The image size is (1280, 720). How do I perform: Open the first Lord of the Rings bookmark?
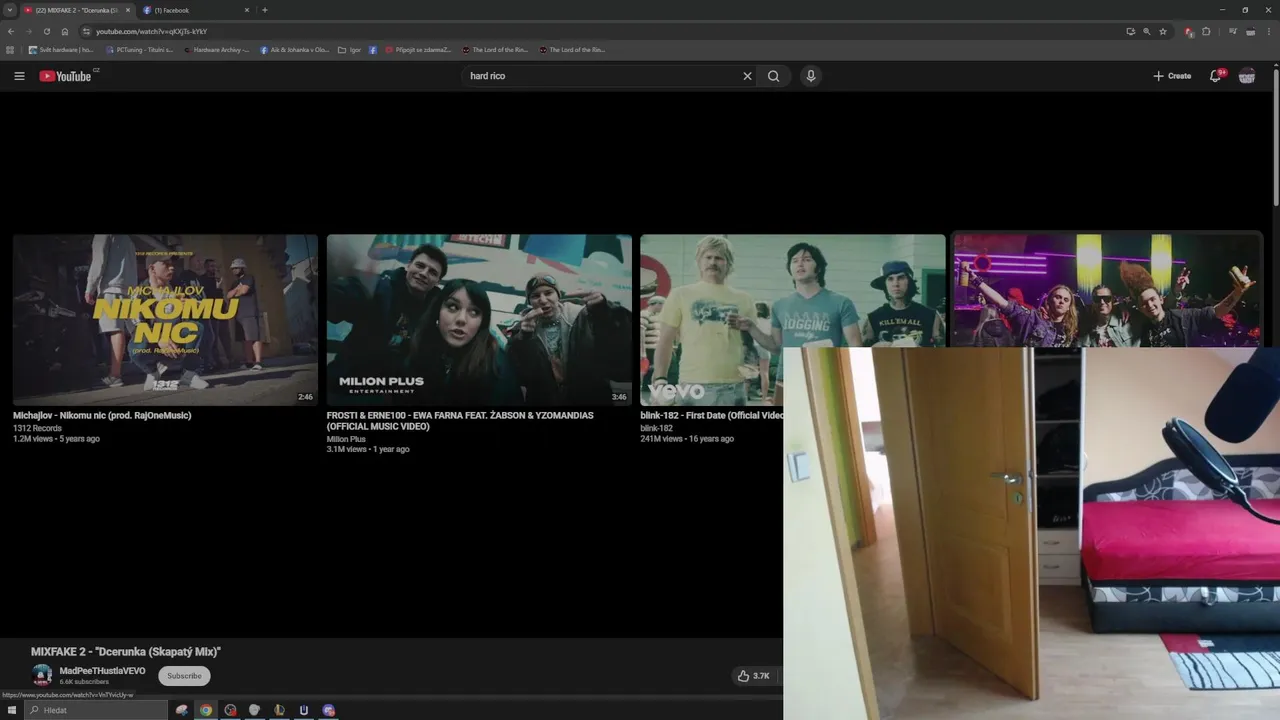494,50
